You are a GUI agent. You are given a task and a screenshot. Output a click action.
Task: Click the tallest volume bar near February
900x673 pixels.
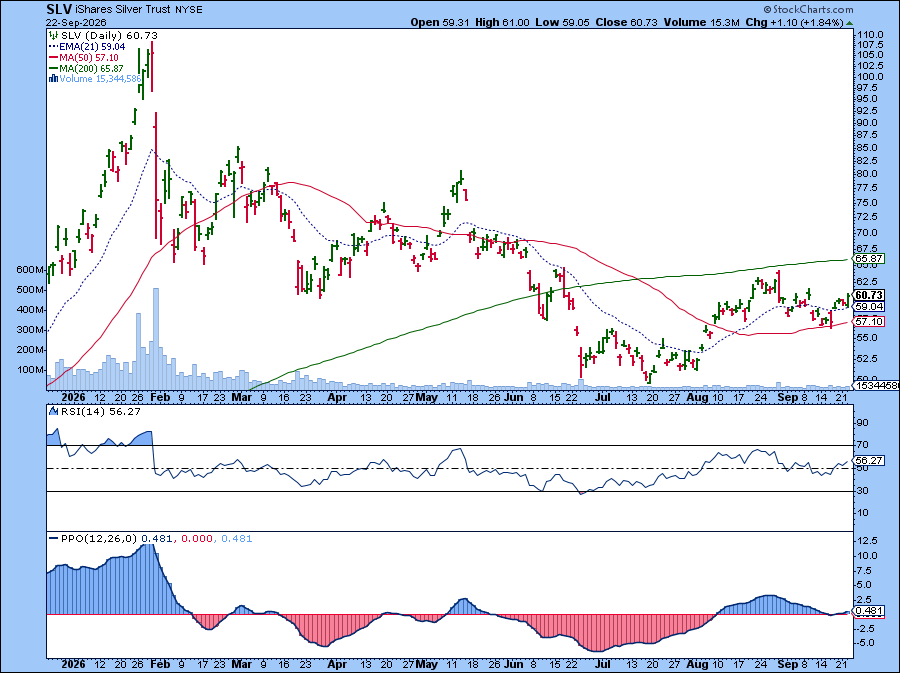[156, 339]
